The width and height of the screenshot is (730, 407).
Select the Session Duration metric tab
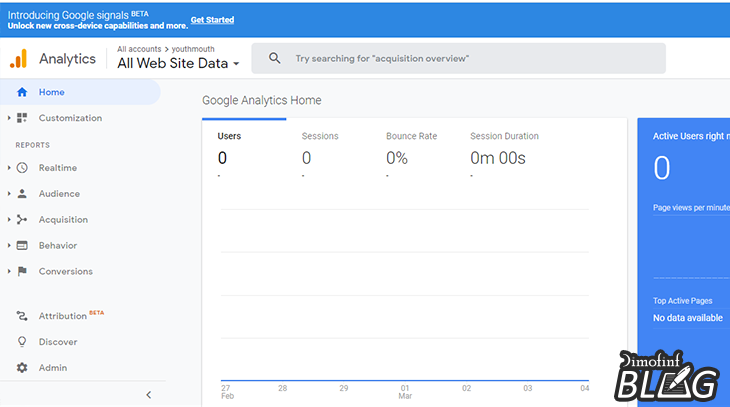[x=504, y=149]
